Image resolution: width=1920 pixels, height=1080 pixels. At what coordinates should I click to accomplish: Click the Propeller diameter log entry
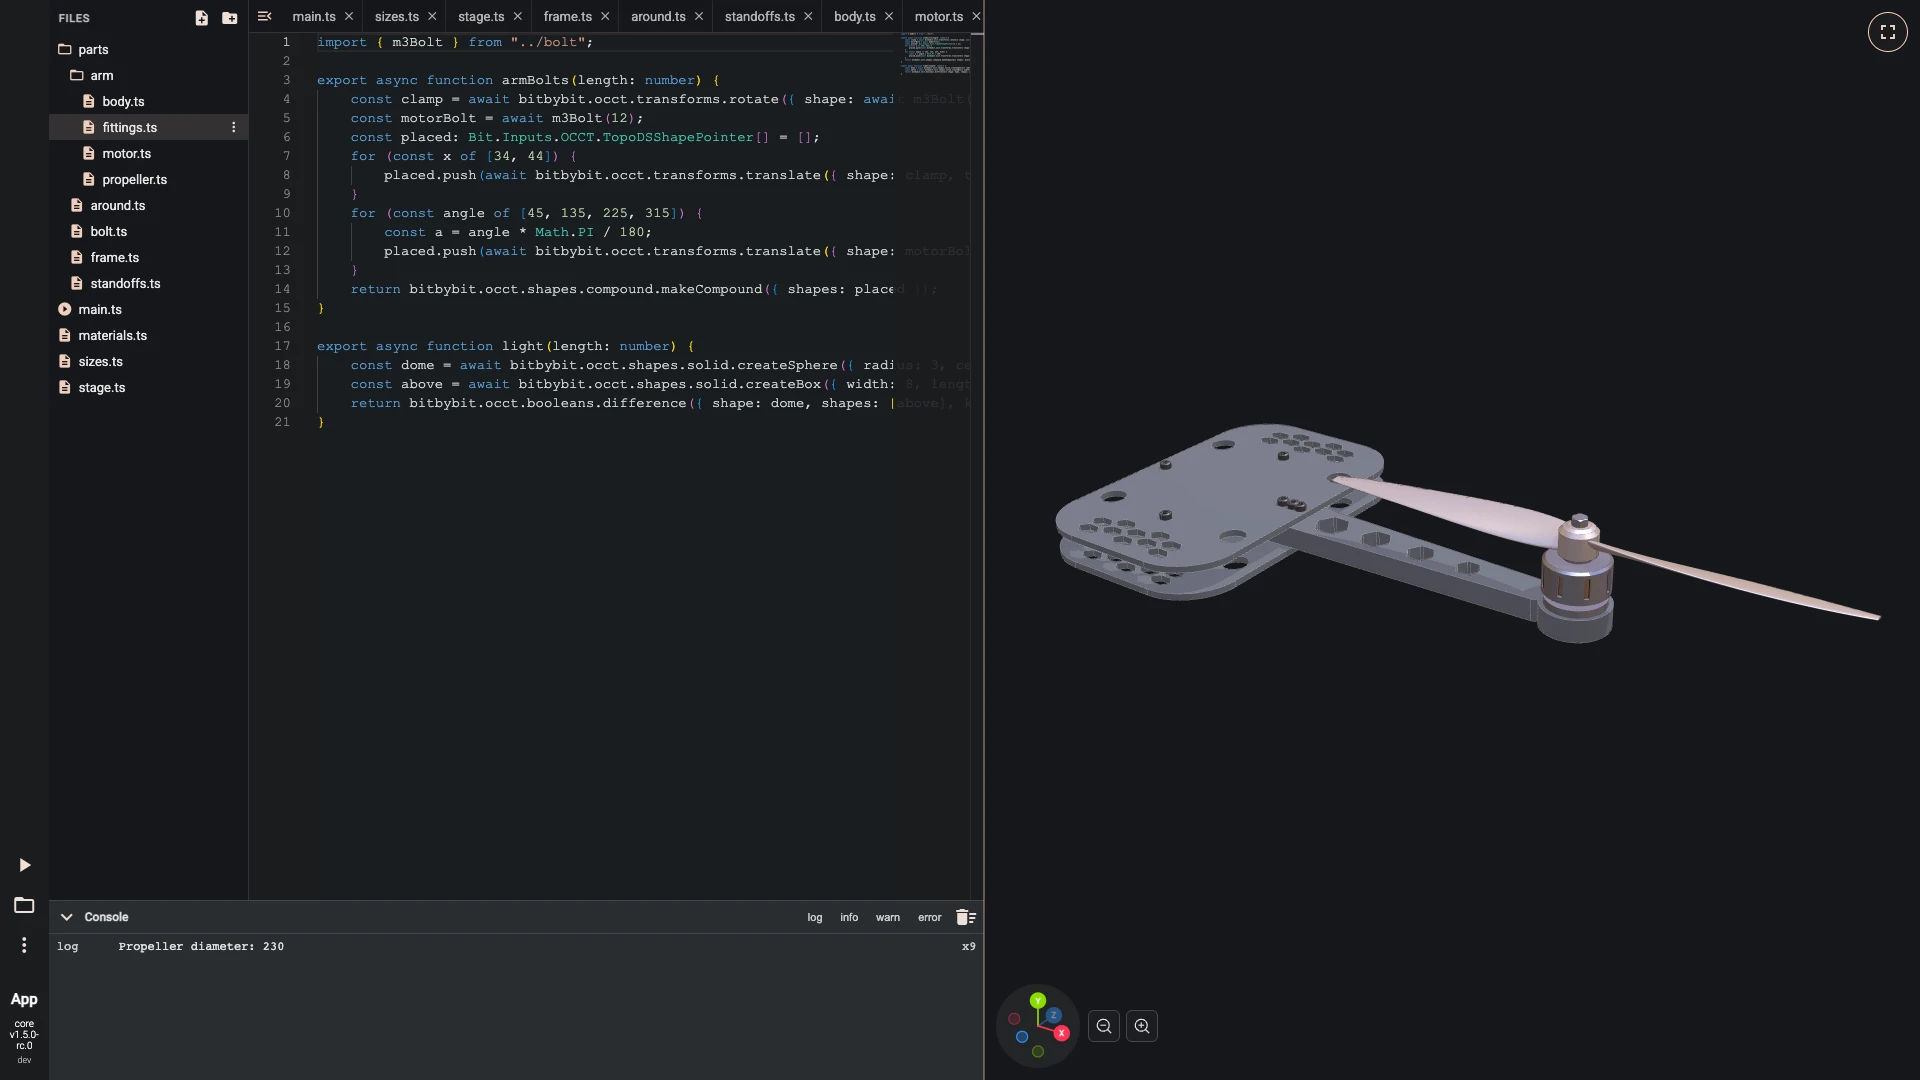pyautogui.click(x=201, y=946)
